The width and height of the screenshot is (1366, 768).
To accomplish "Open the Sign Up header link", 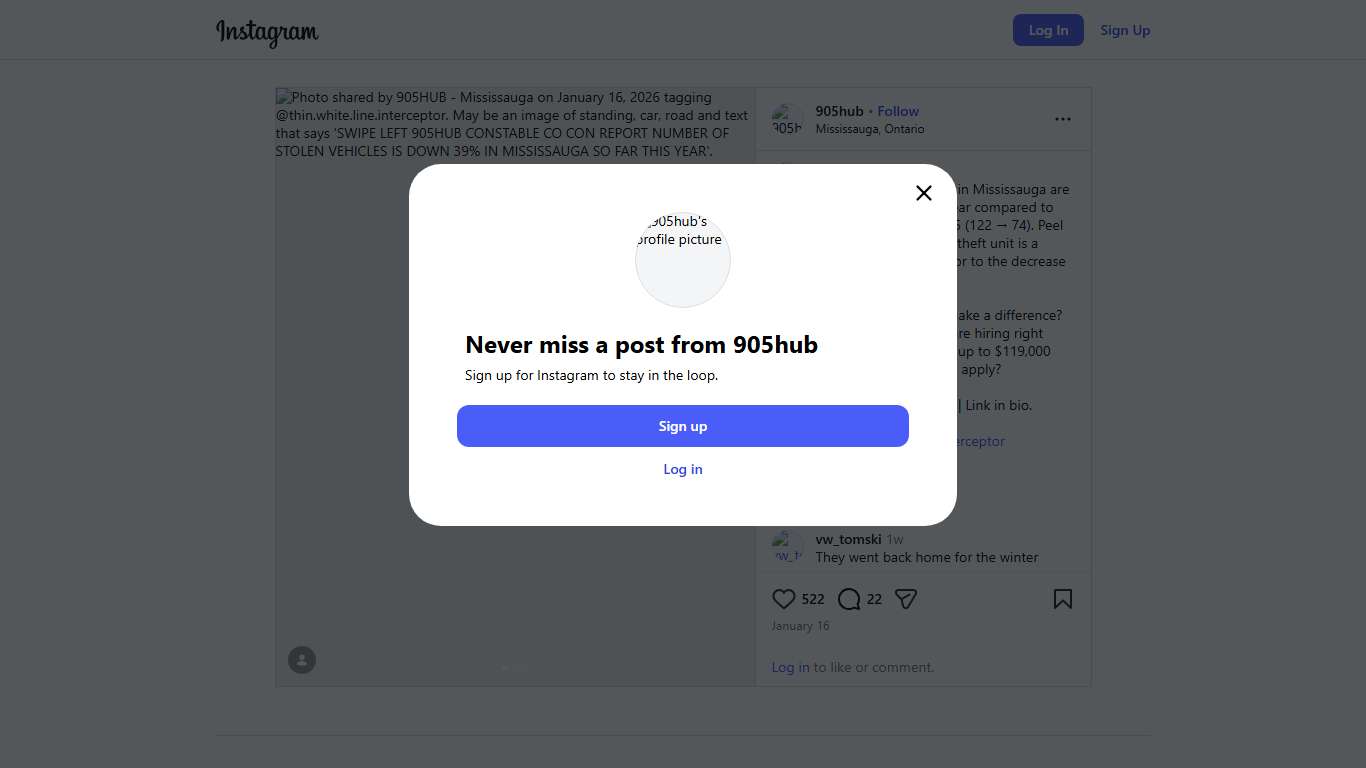I will tap(1125, 30).
